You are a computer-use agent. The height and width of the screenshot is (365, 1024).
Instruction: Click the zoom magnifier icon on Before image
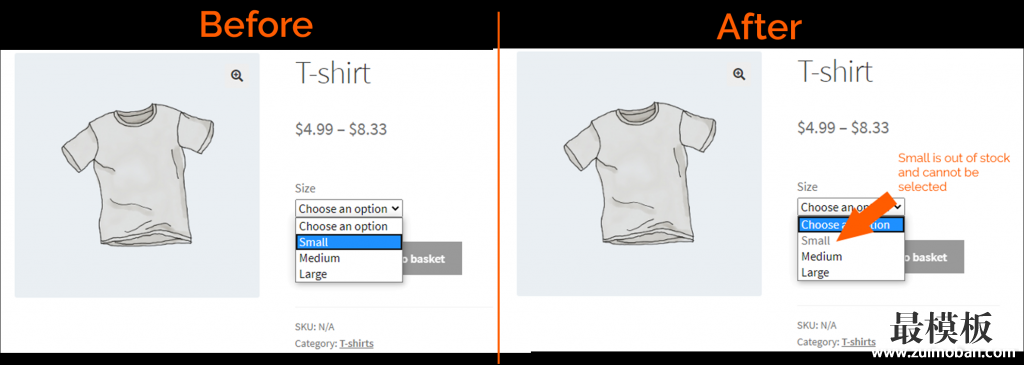[x=237, y=76]
